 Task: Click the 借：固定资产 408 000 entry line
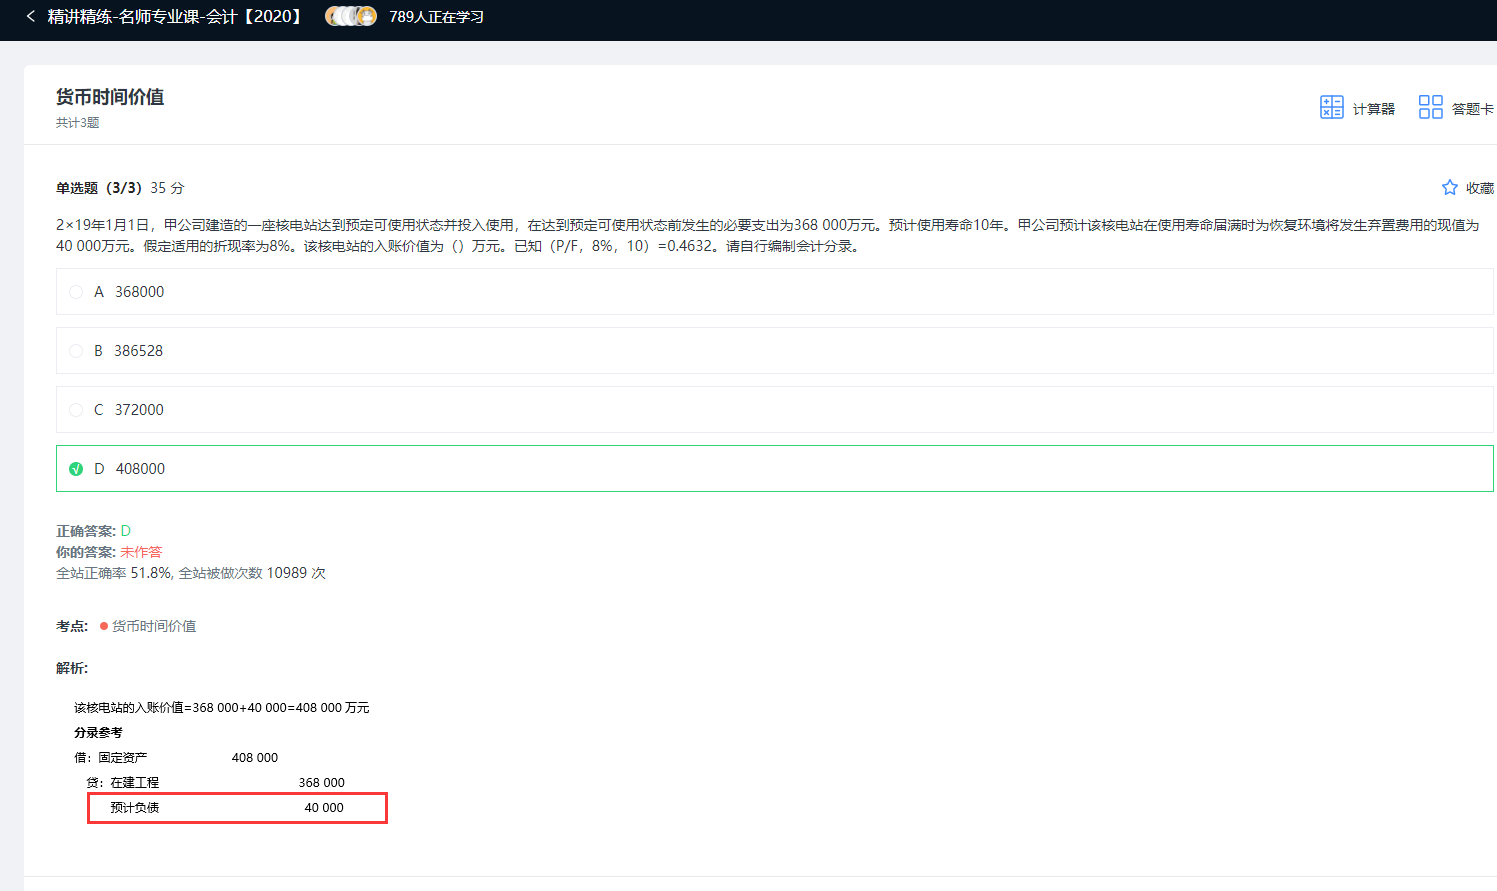point(176,758)
